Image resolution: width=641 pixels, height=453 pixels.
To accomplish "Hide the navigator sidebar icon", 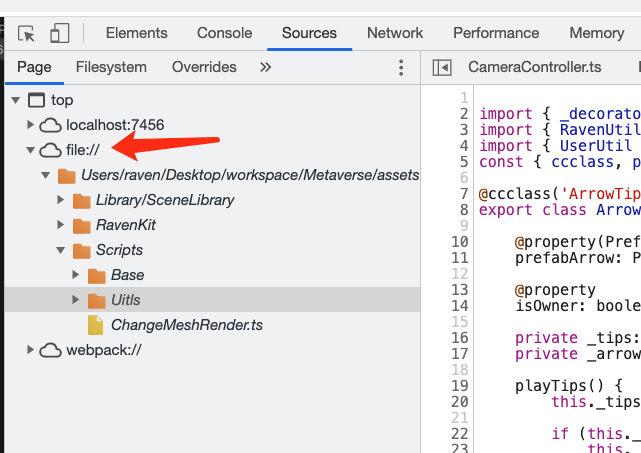I will click(441, 68).
